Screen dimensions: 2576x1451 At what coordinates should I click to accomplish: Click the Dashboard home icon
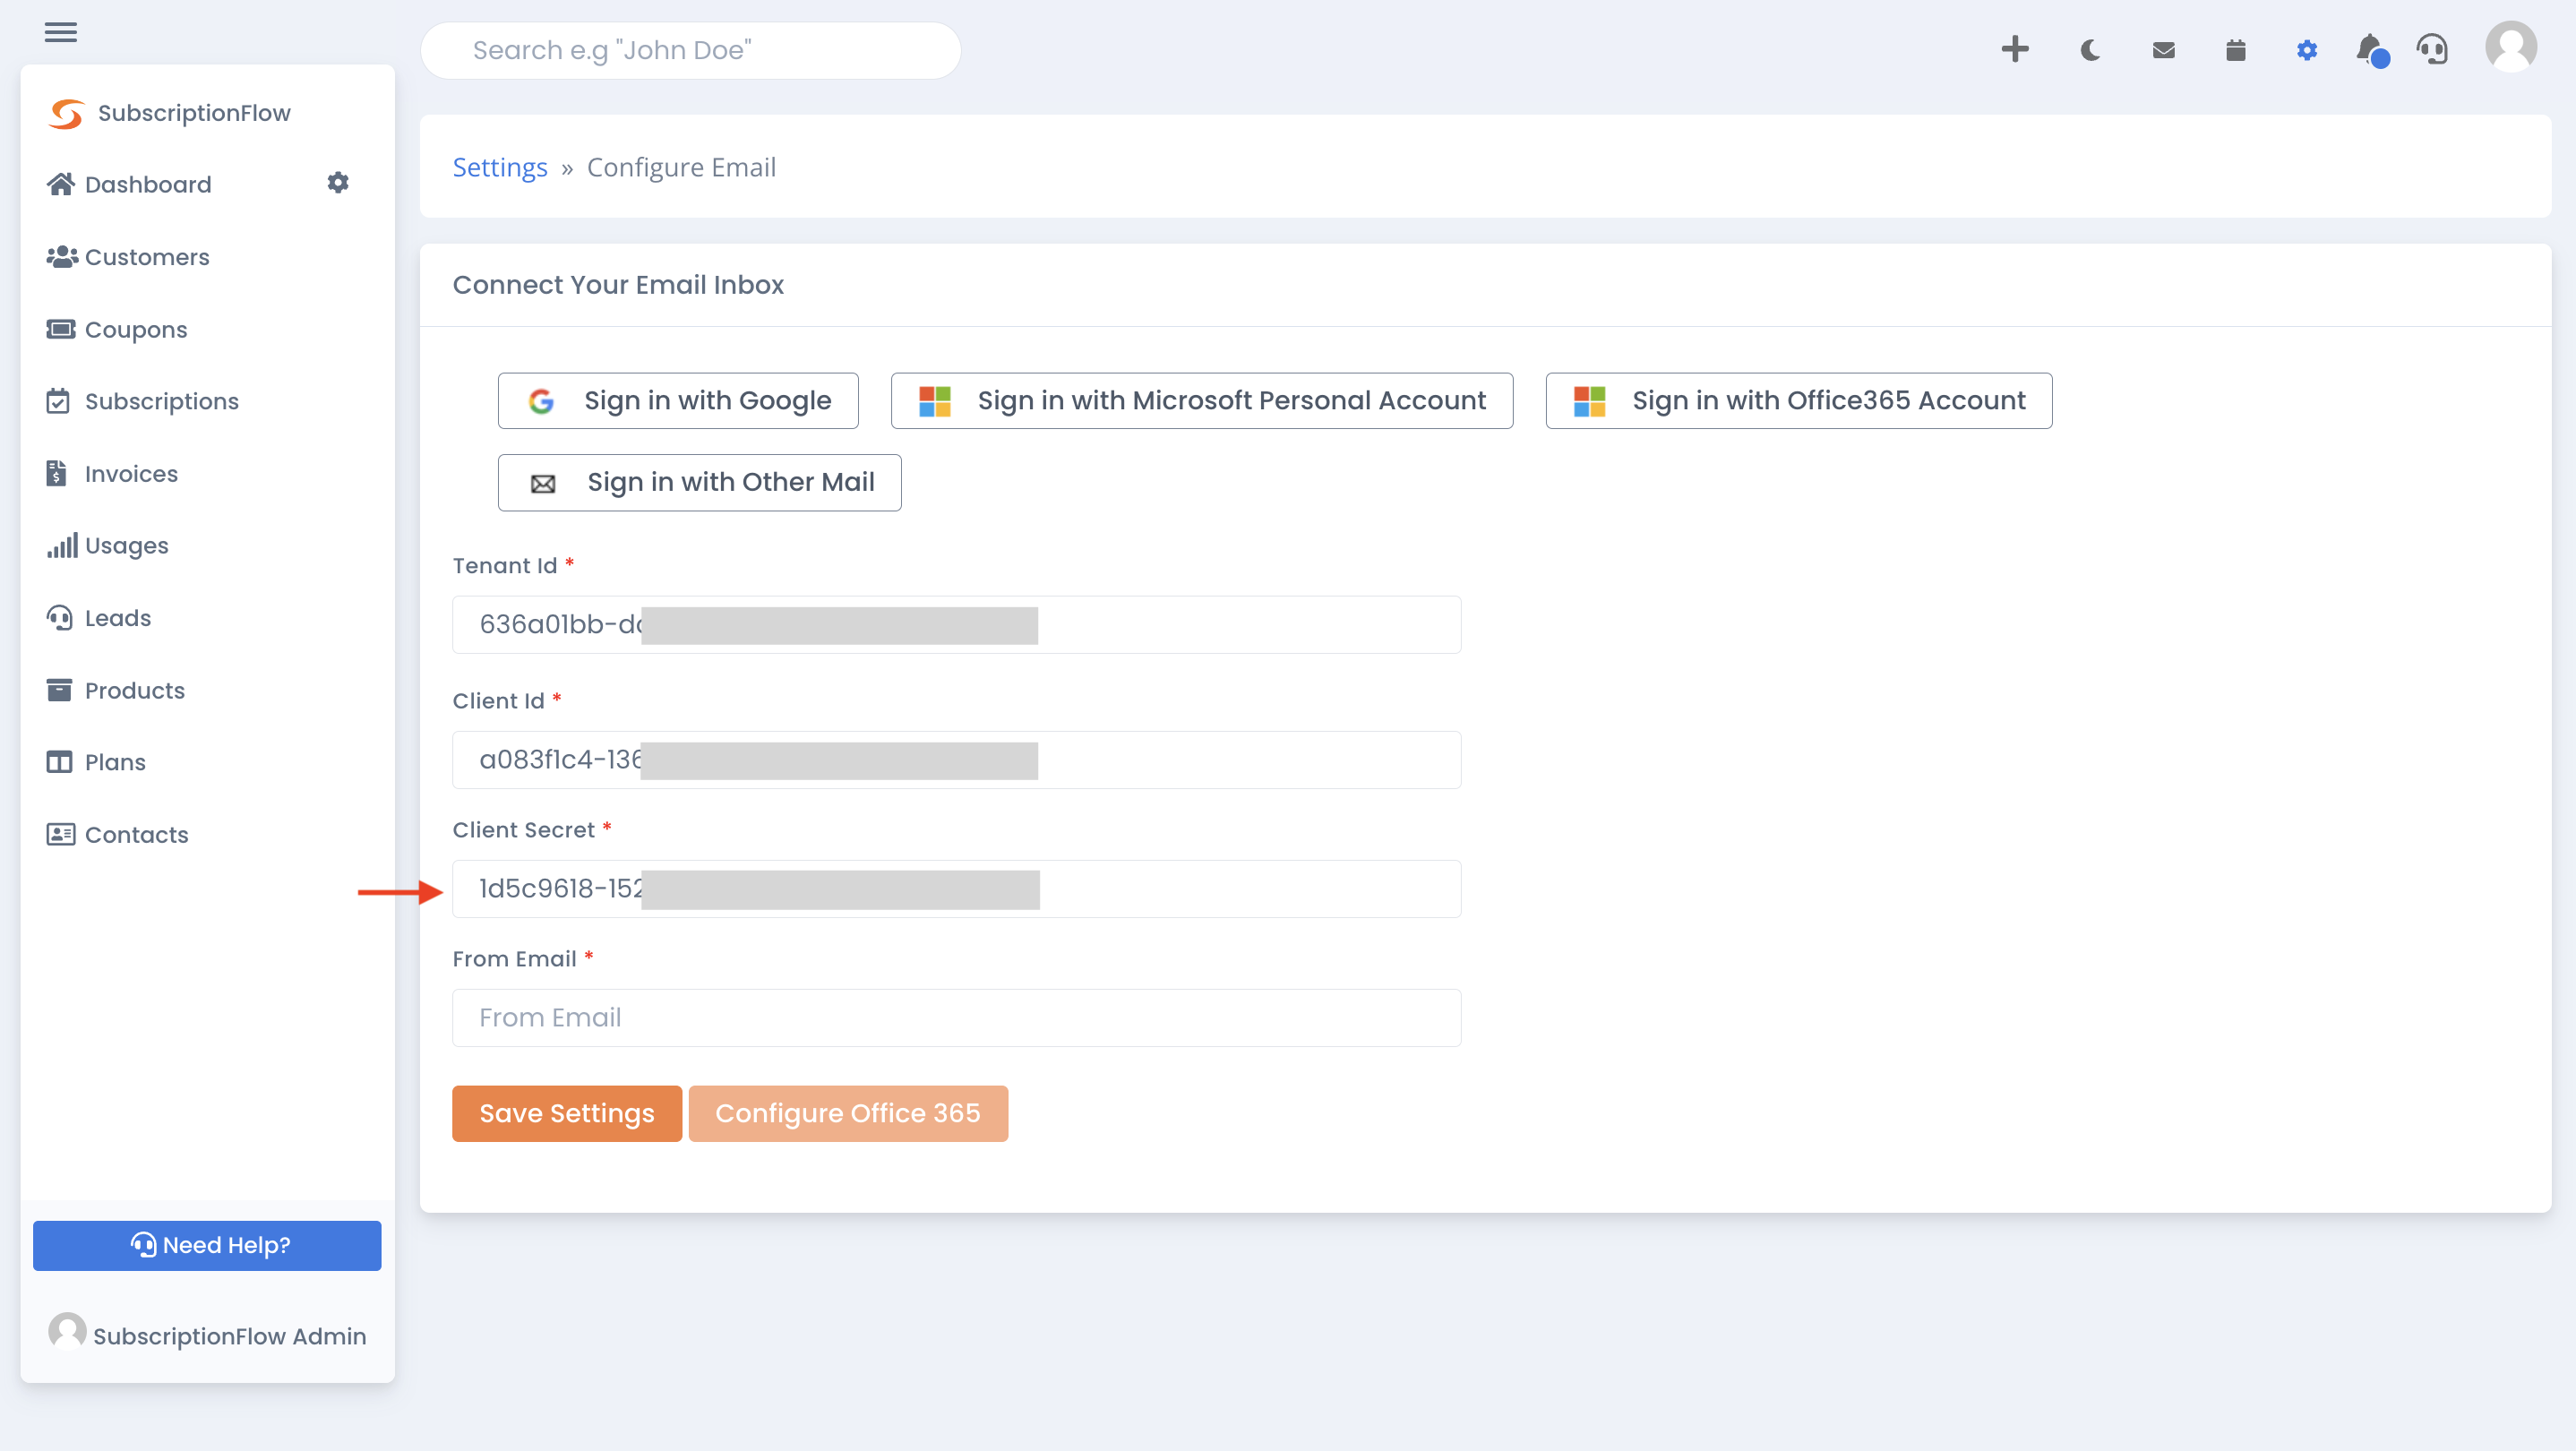point(61,184)
